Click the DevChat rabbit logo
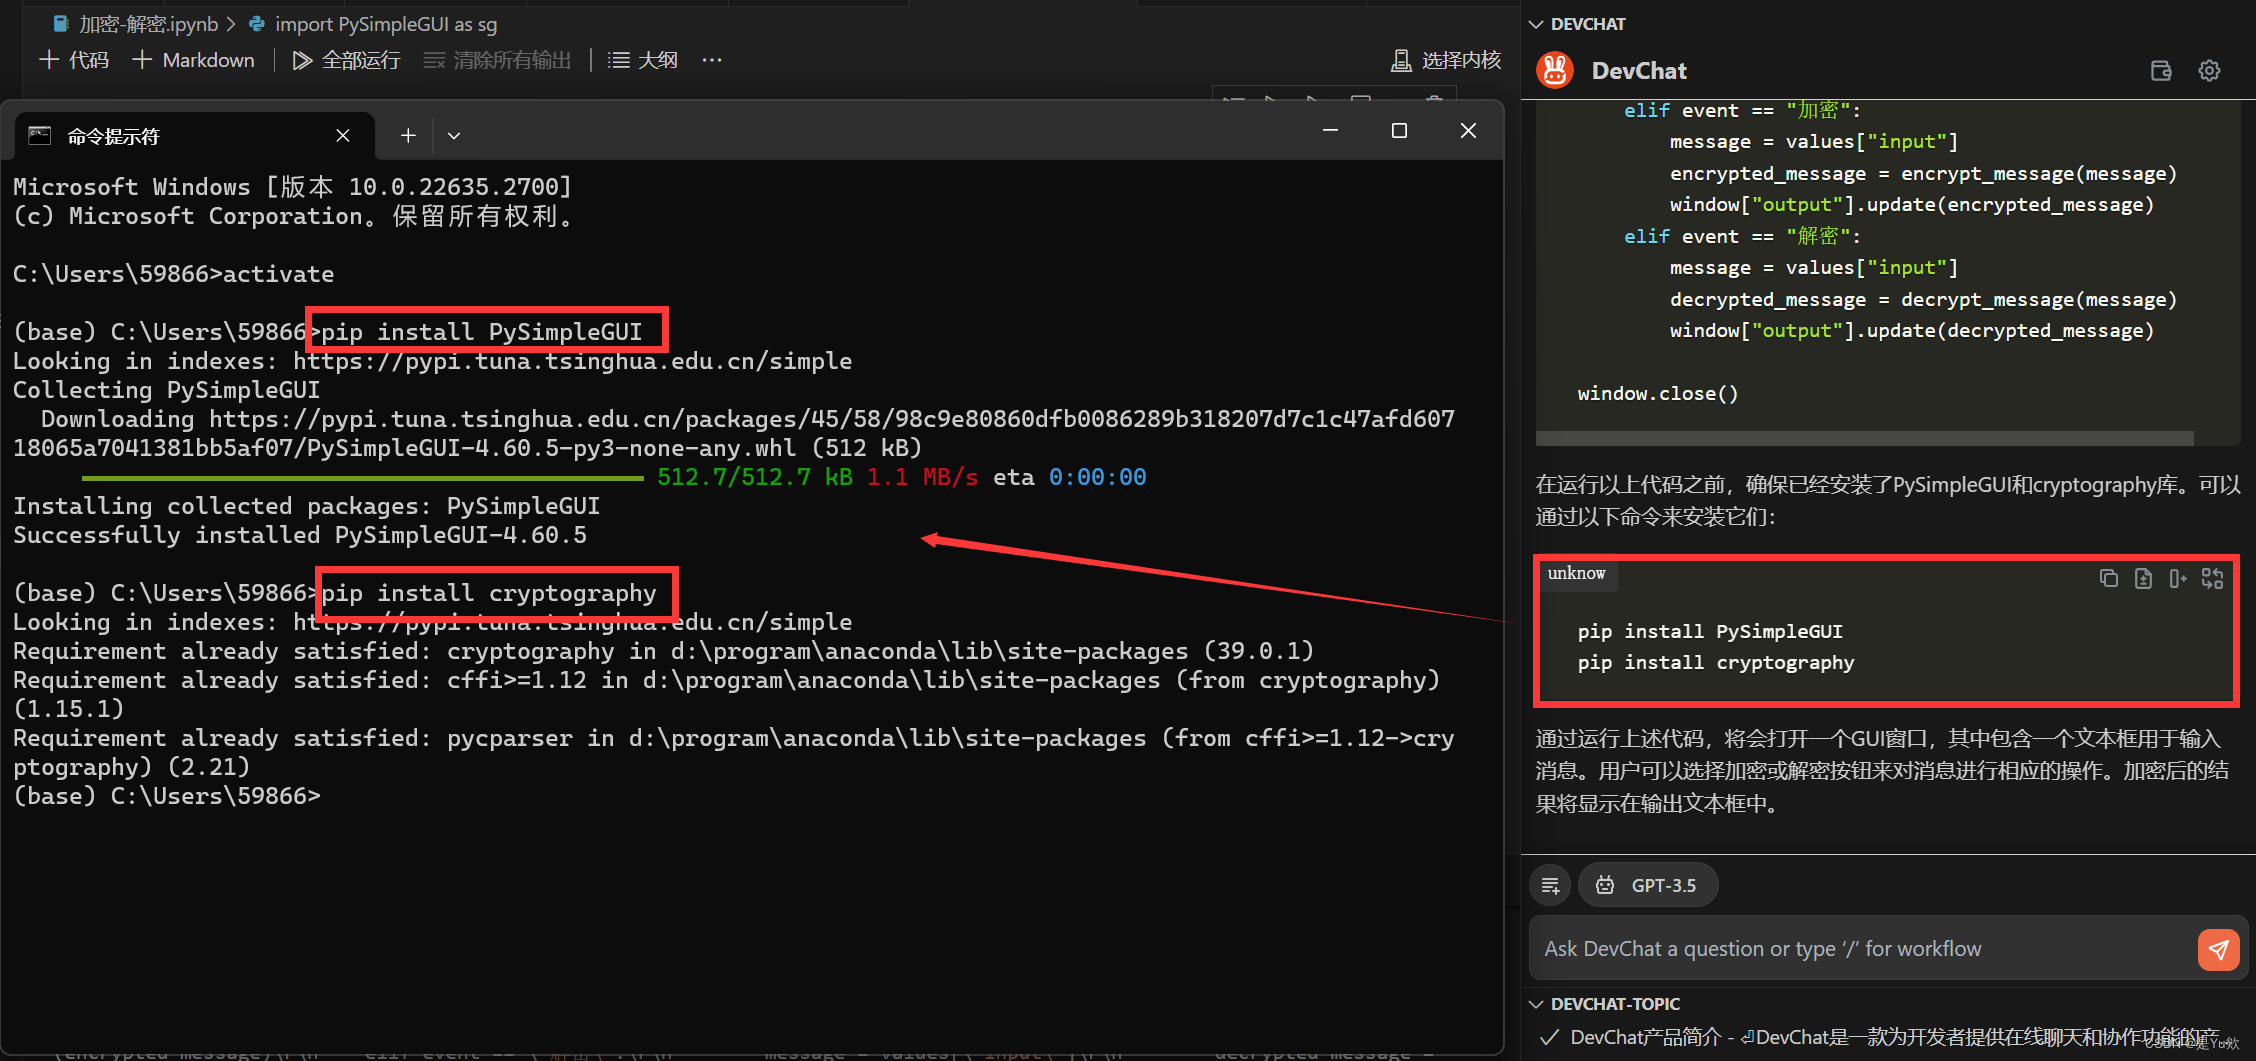 click(x=1555, y=70)
